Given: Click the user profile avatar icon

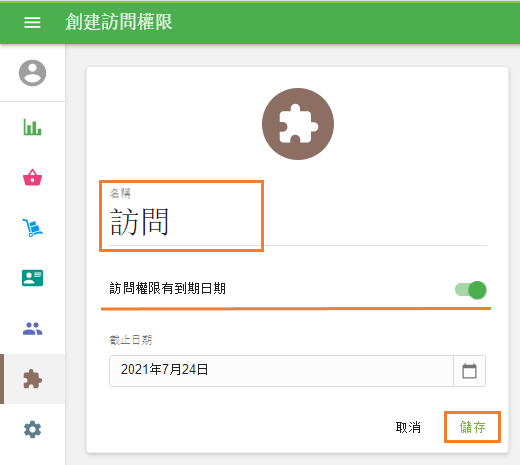Looking at the screenshot, I should [x=32, y=73].
